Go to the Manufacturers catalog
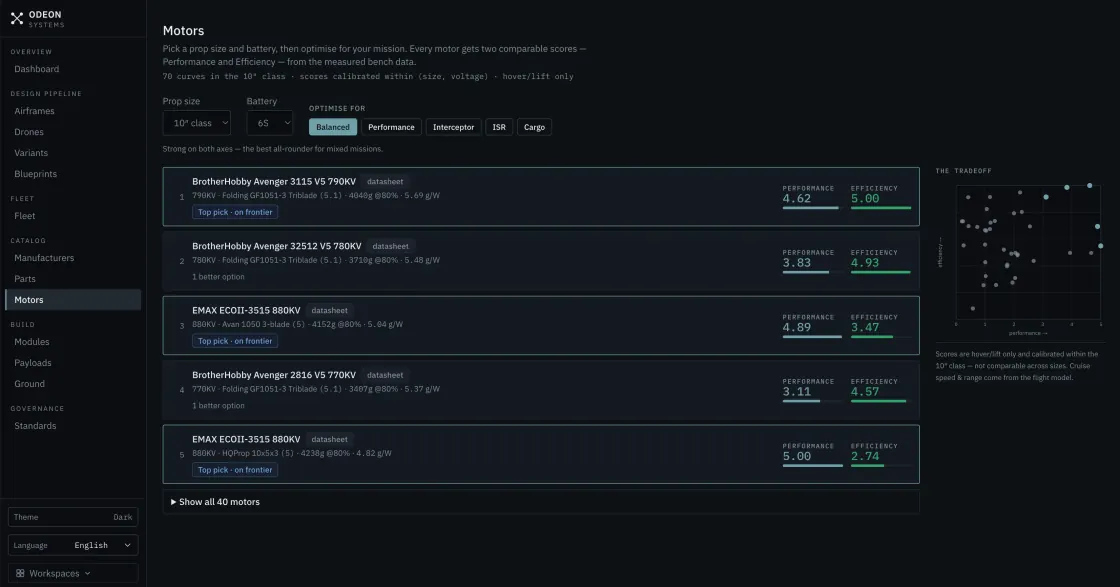This screenshot has width=1120, height=587. coord(44,258)
